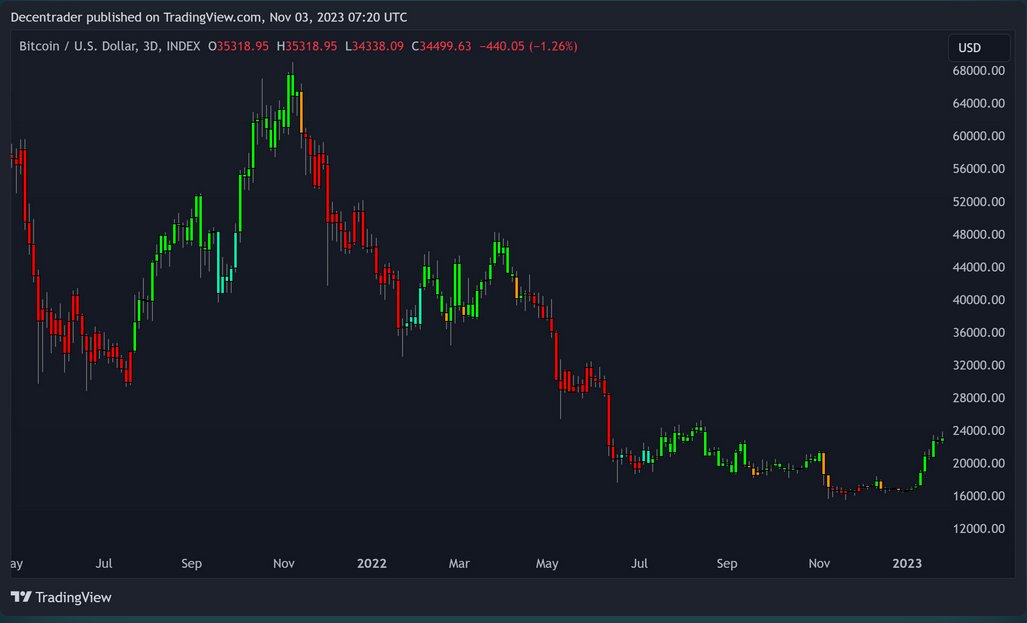Click the 52000.00 price axis label
This screenshot has width=1027, height=623.
tap(979, 202)
